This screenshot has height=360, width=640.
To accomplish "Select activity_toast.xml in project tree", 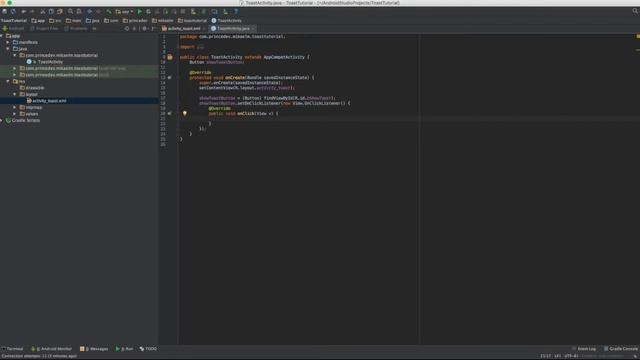I will [x=47, y=101].
